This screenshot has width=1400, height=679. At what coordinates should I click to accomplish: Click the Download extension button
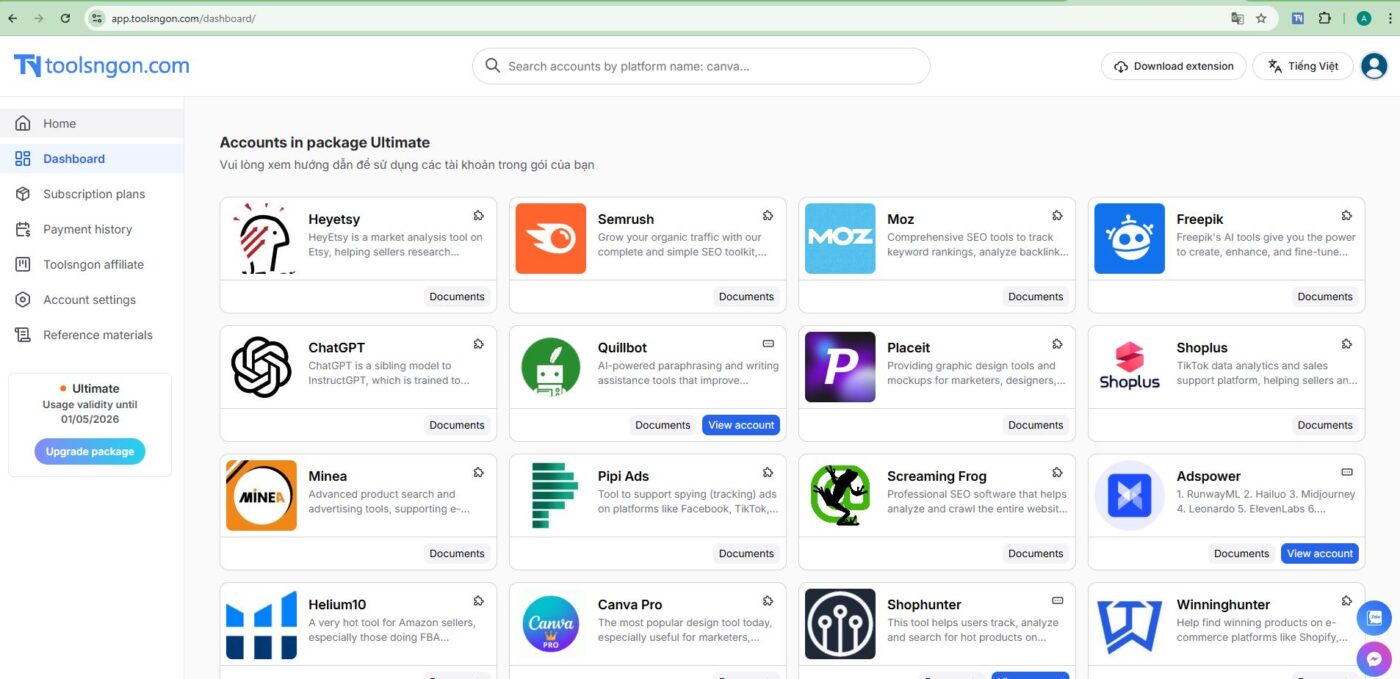pyautogui.click(x=1174, y=66)
